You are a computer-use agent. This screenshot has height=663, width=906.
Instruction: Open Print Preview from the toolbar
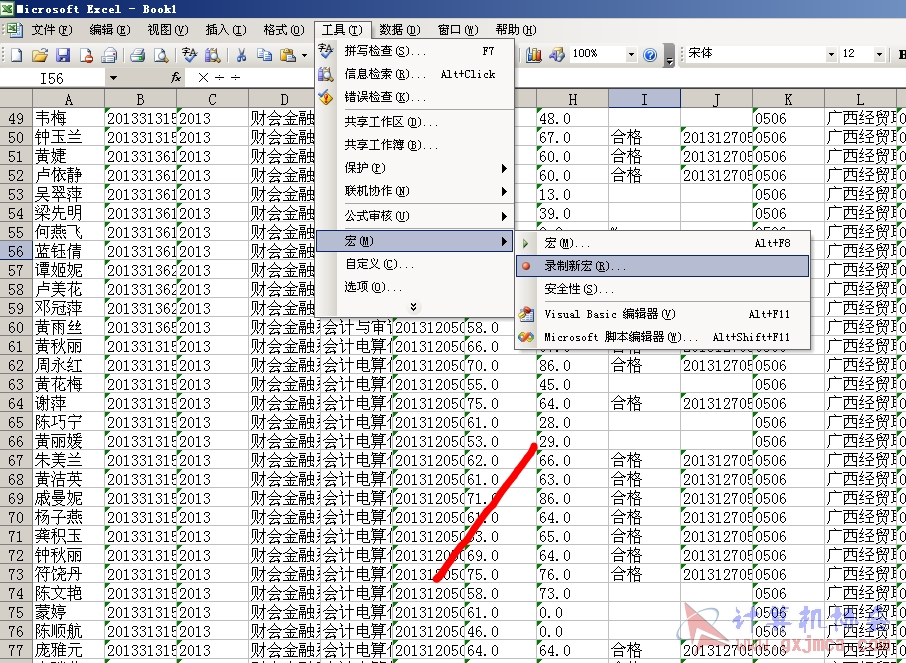161,55
